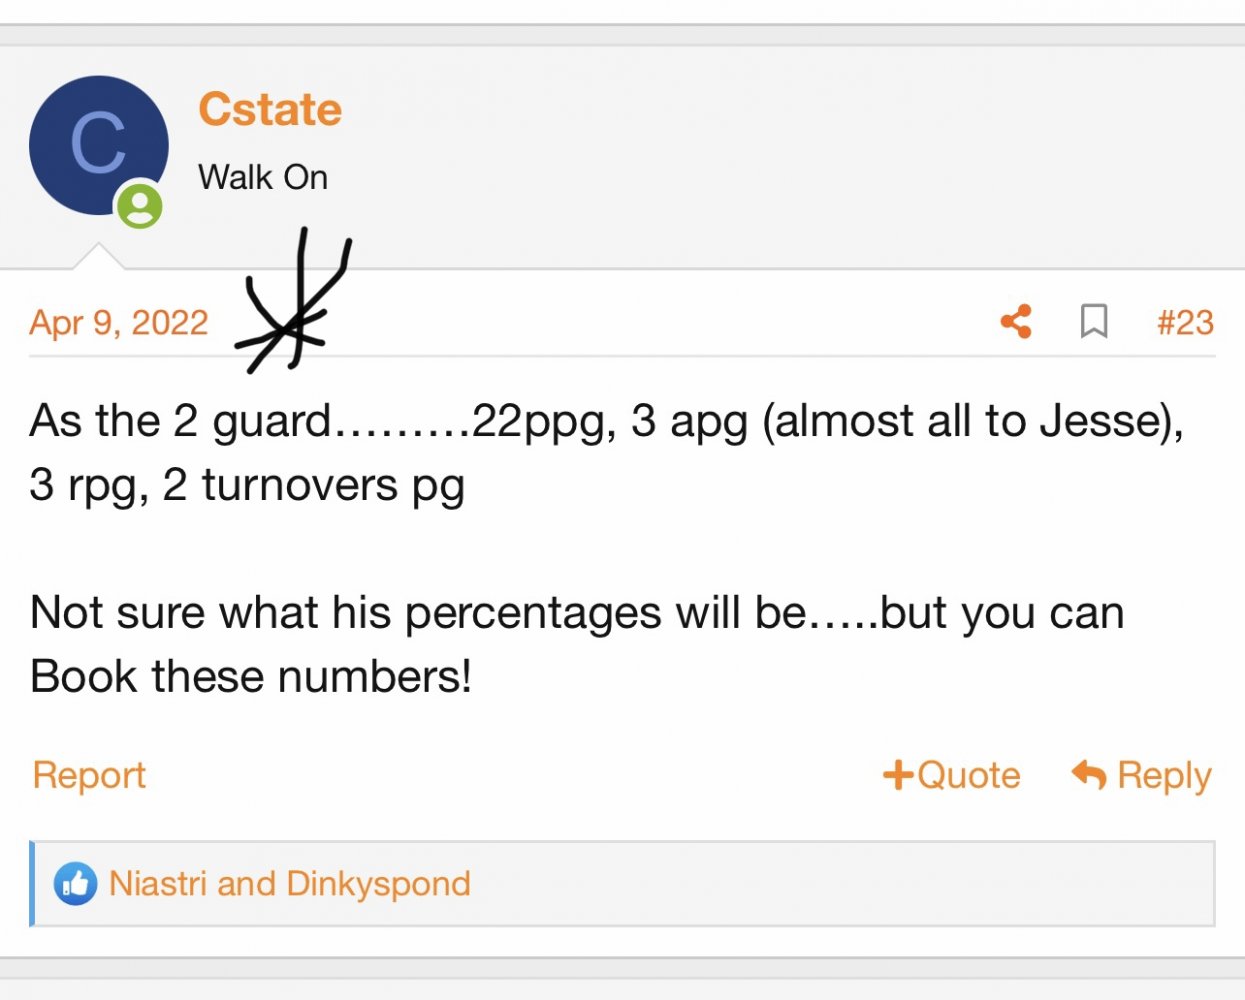Click the green online status badge
Image resolution: width=1245 pixels, height=1000 pixels.
(x=140, y=206)
